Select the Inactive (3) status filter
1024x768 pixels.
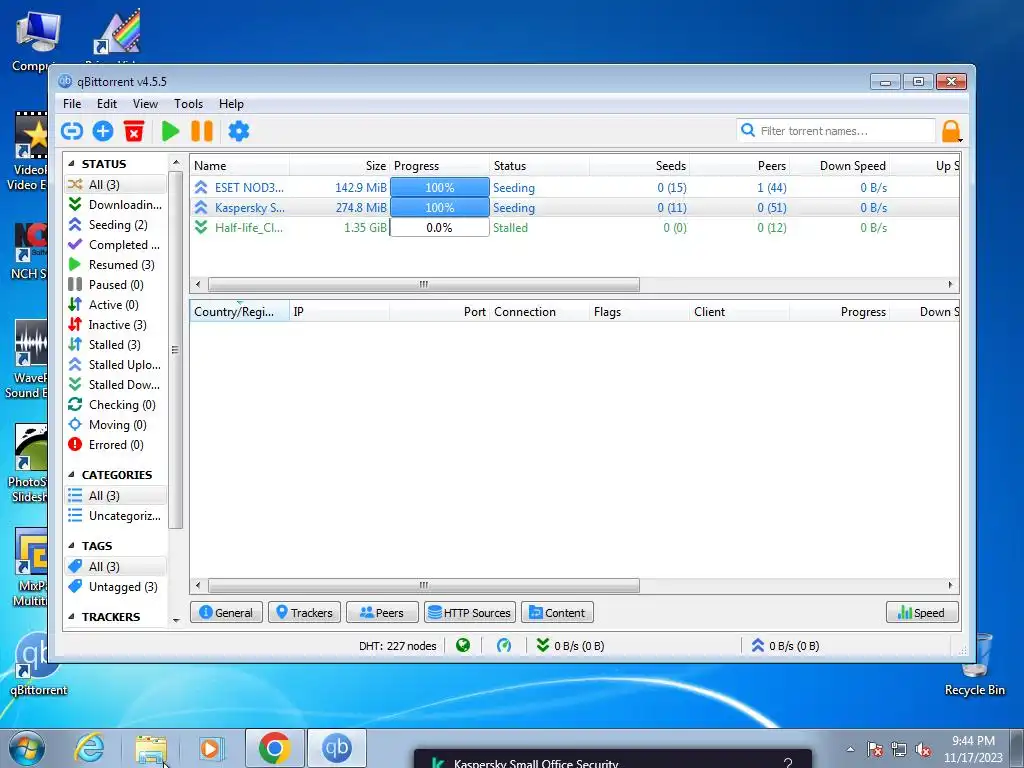(116, 325)
